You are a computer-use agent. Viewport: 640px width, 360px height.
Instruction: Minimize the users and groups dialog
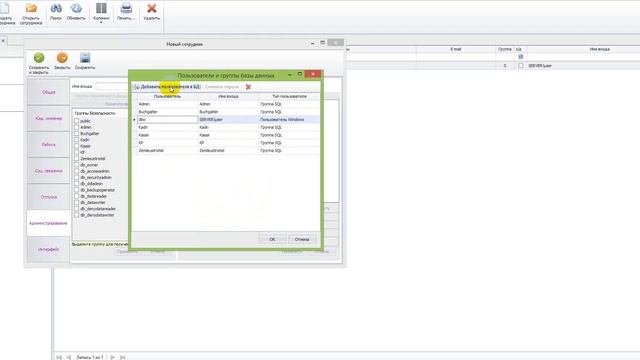[x=289, y=74]
